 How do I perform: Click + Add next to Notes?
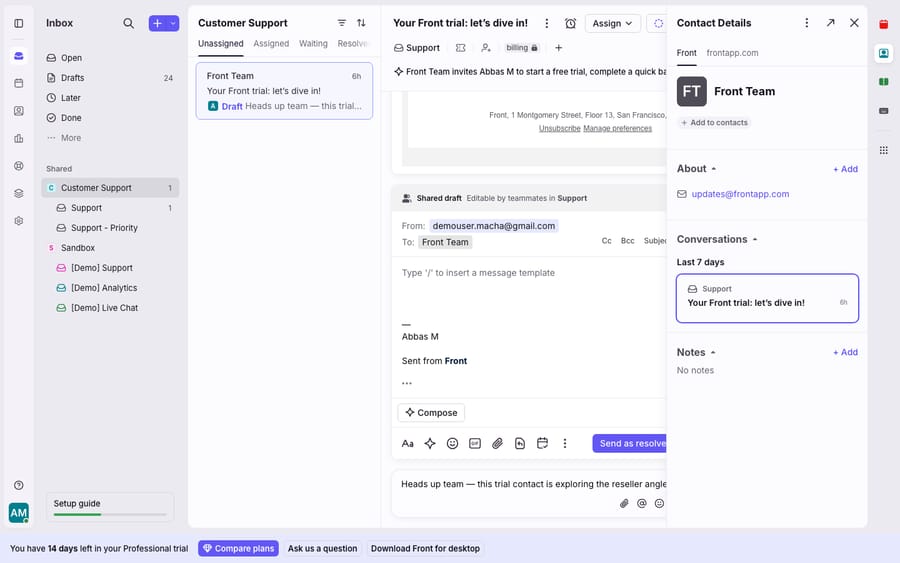(845, 352)
